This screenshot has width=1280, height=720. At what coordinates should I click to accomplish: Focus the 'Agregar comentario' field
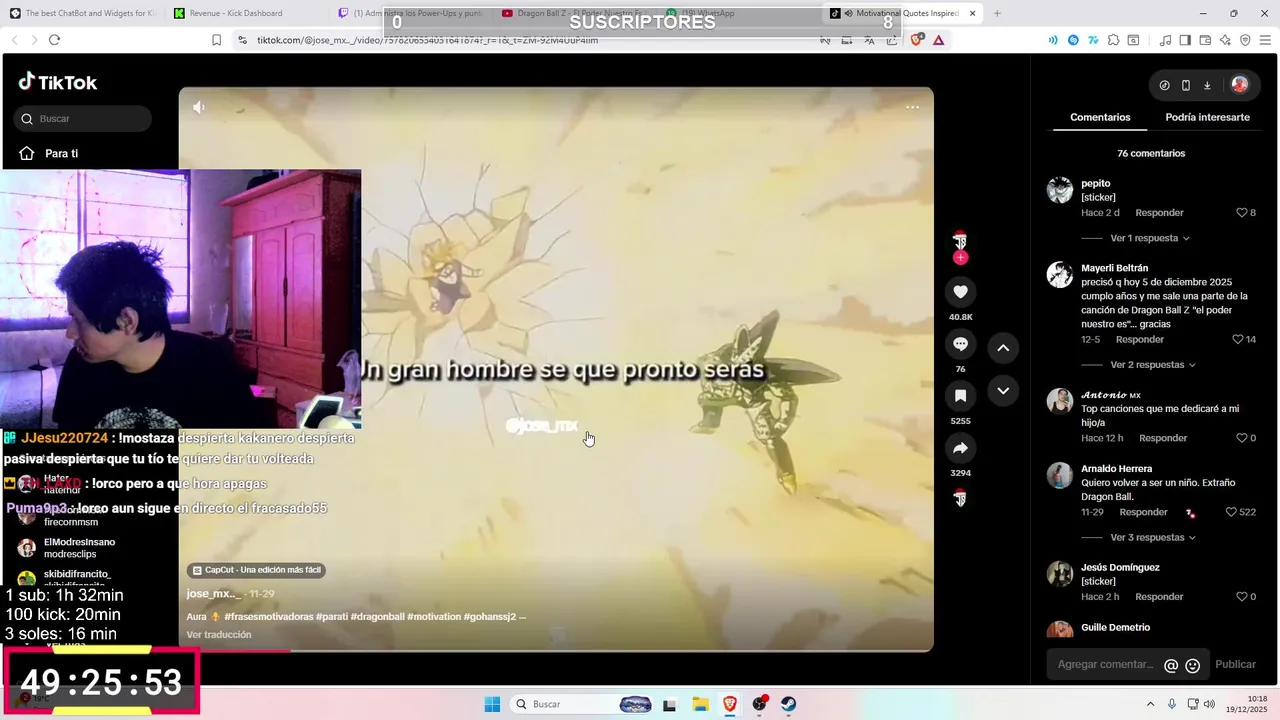pyautogui.click(x=1107, y=665)
